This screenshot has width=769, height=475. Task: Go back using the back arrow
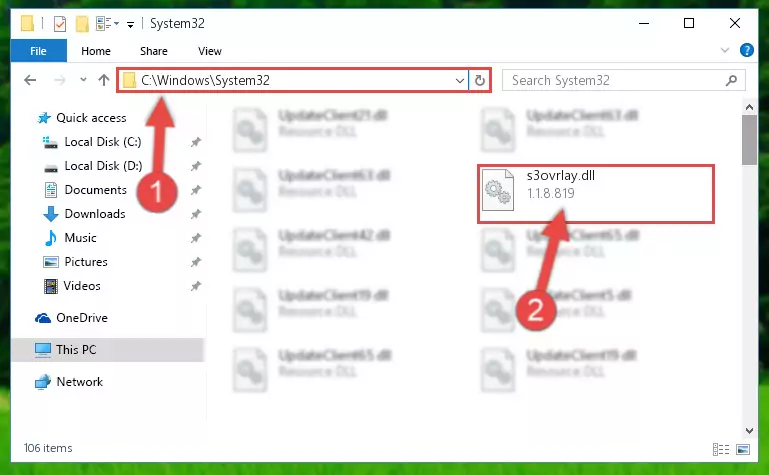click(x=30, y=80)
